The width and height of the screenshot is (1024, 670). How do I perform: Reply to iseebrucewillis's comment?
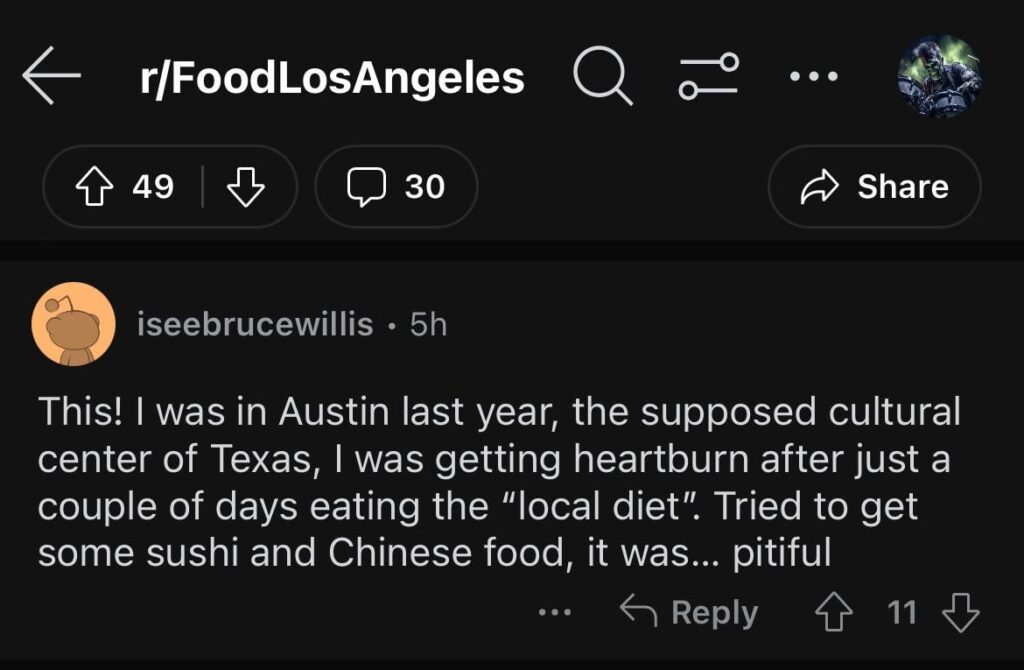coord(690,612)
